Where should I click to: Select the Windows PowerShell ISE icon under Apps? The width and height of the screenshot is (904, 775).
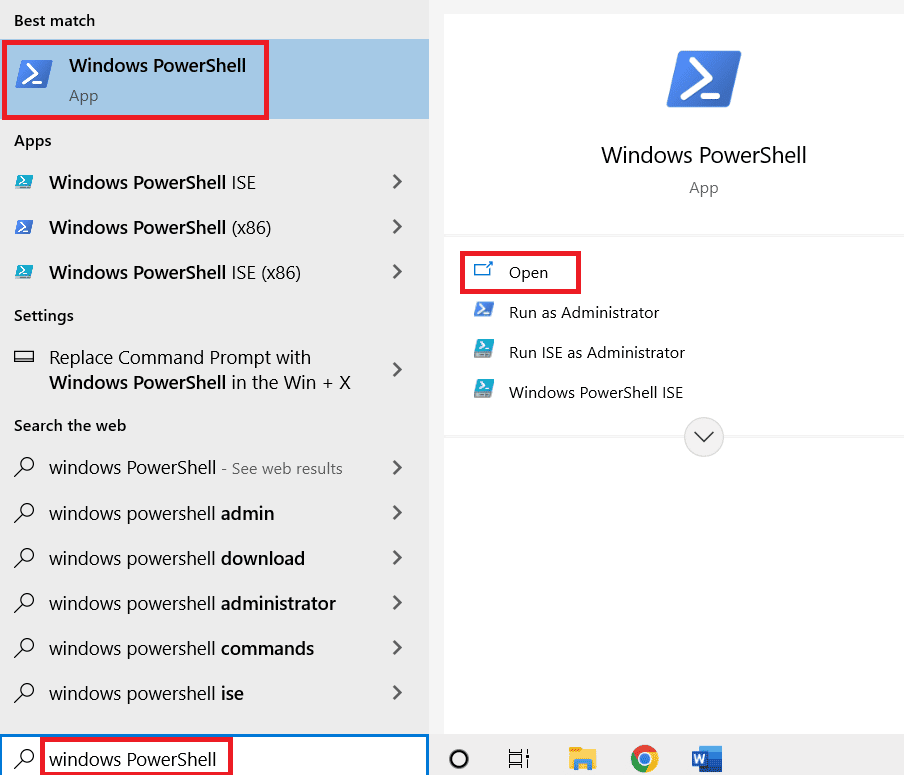pyautogui.click(x=26, y=182)
